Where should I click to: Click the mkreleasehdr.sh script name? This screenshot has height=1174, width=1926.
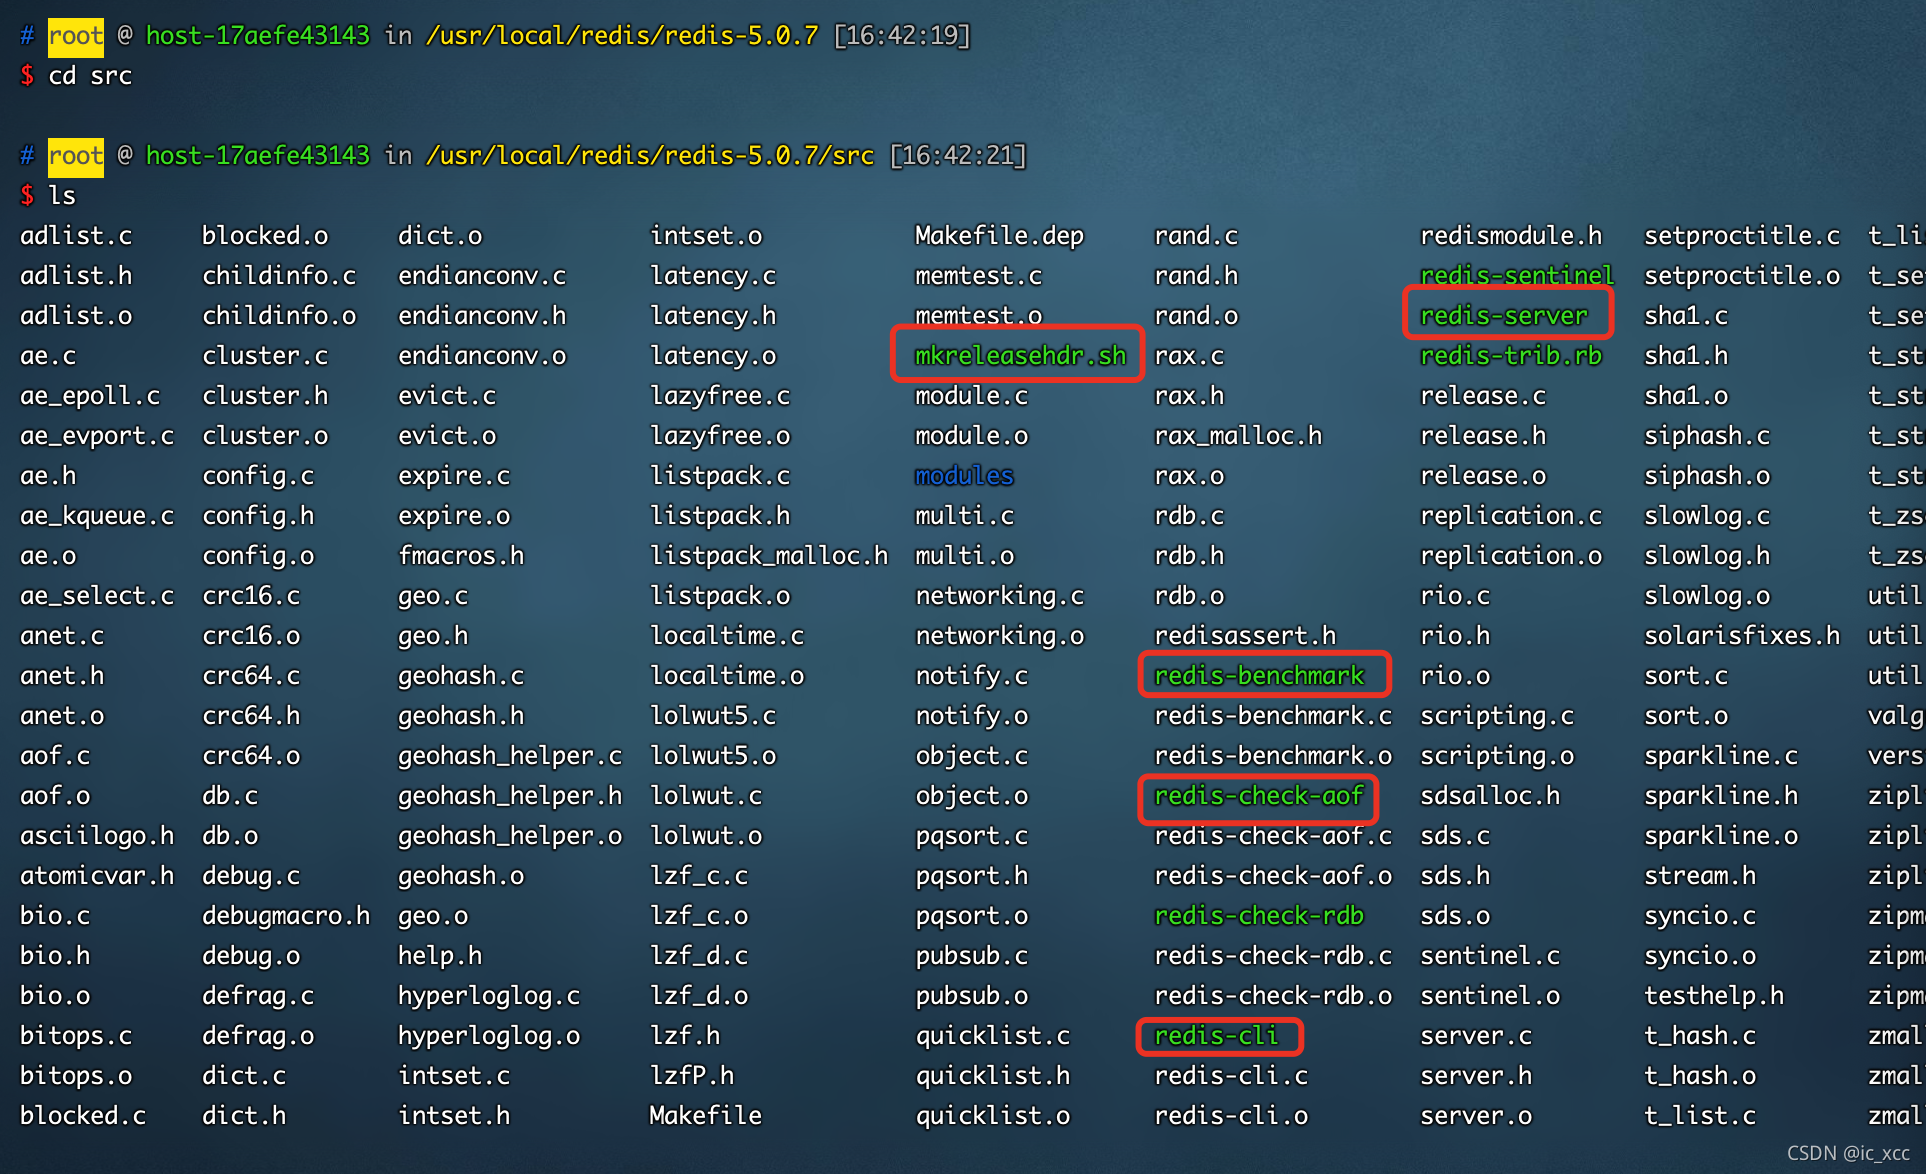(1020, 356)
